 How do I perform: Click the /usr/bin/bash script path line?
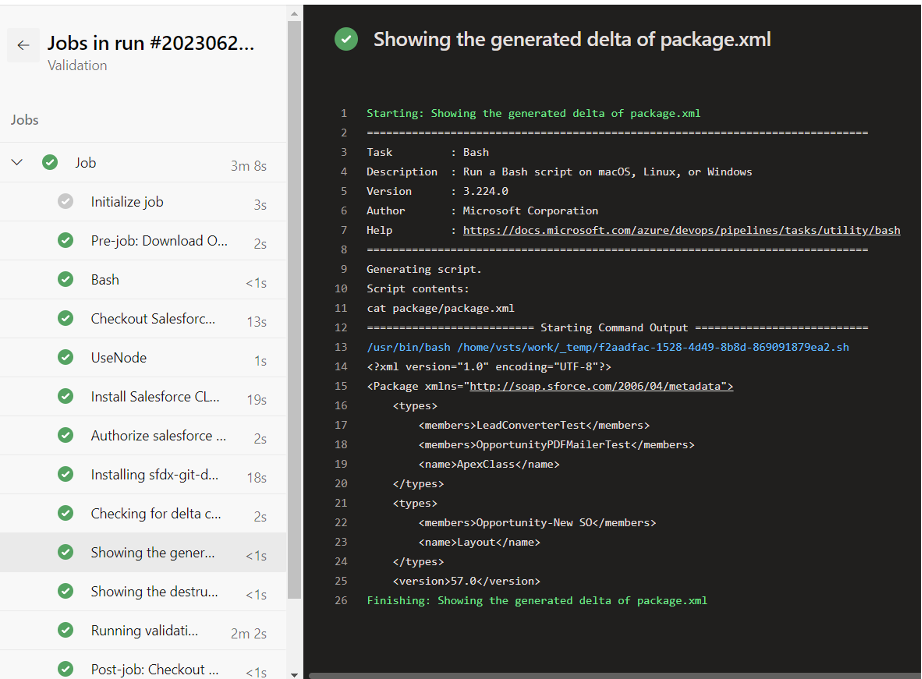(x=608, y=347)
